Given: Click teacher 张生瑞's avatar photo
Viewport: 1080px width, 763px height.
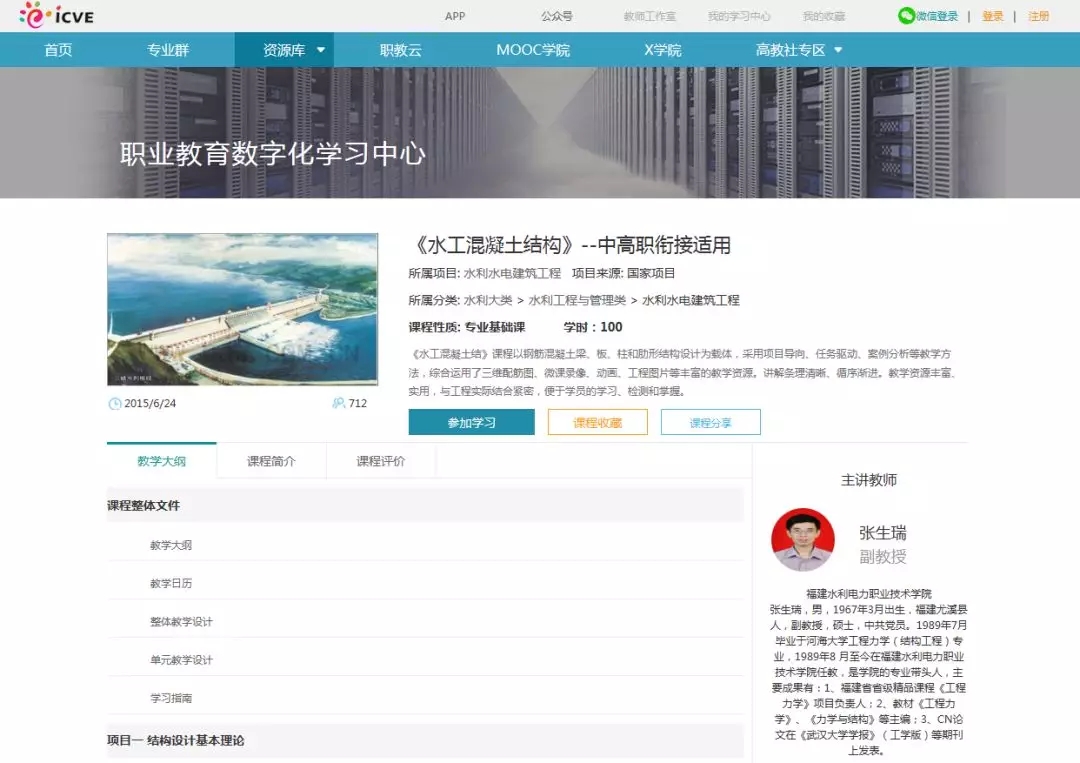Looking at the screenshot, I should [x=802, y=540].
